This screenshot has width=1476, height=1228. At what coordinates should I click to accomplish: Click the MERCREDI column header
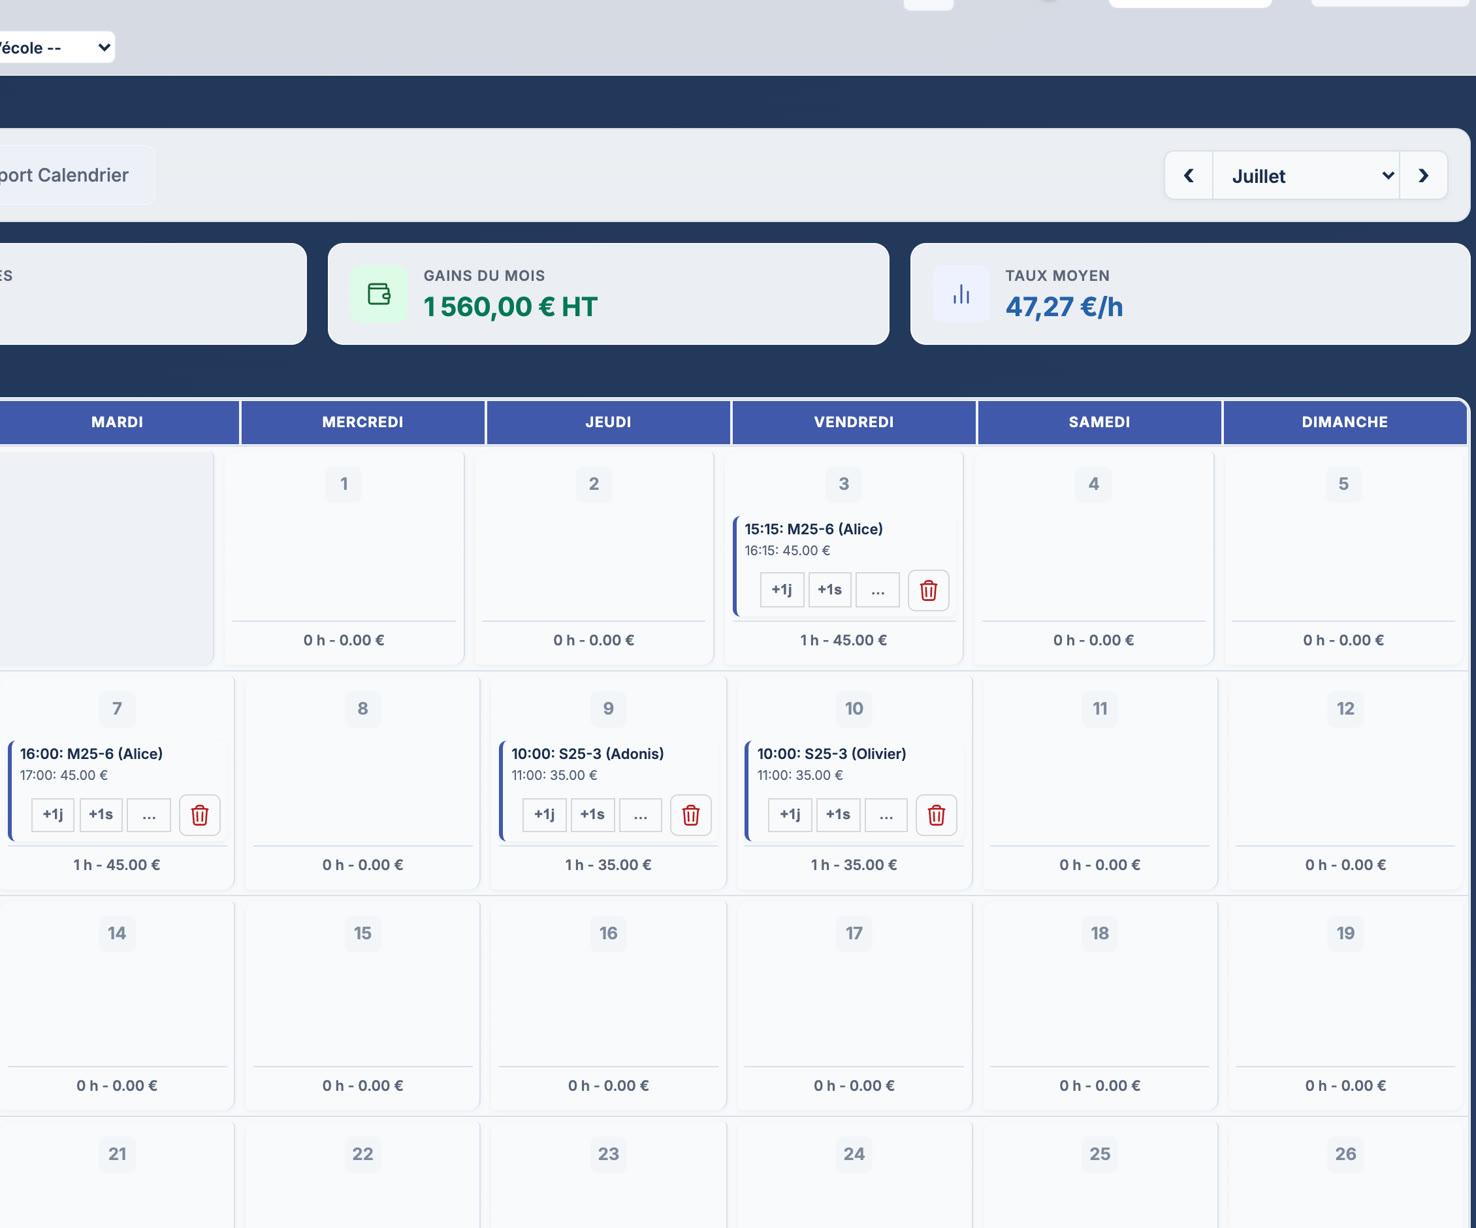363,422
